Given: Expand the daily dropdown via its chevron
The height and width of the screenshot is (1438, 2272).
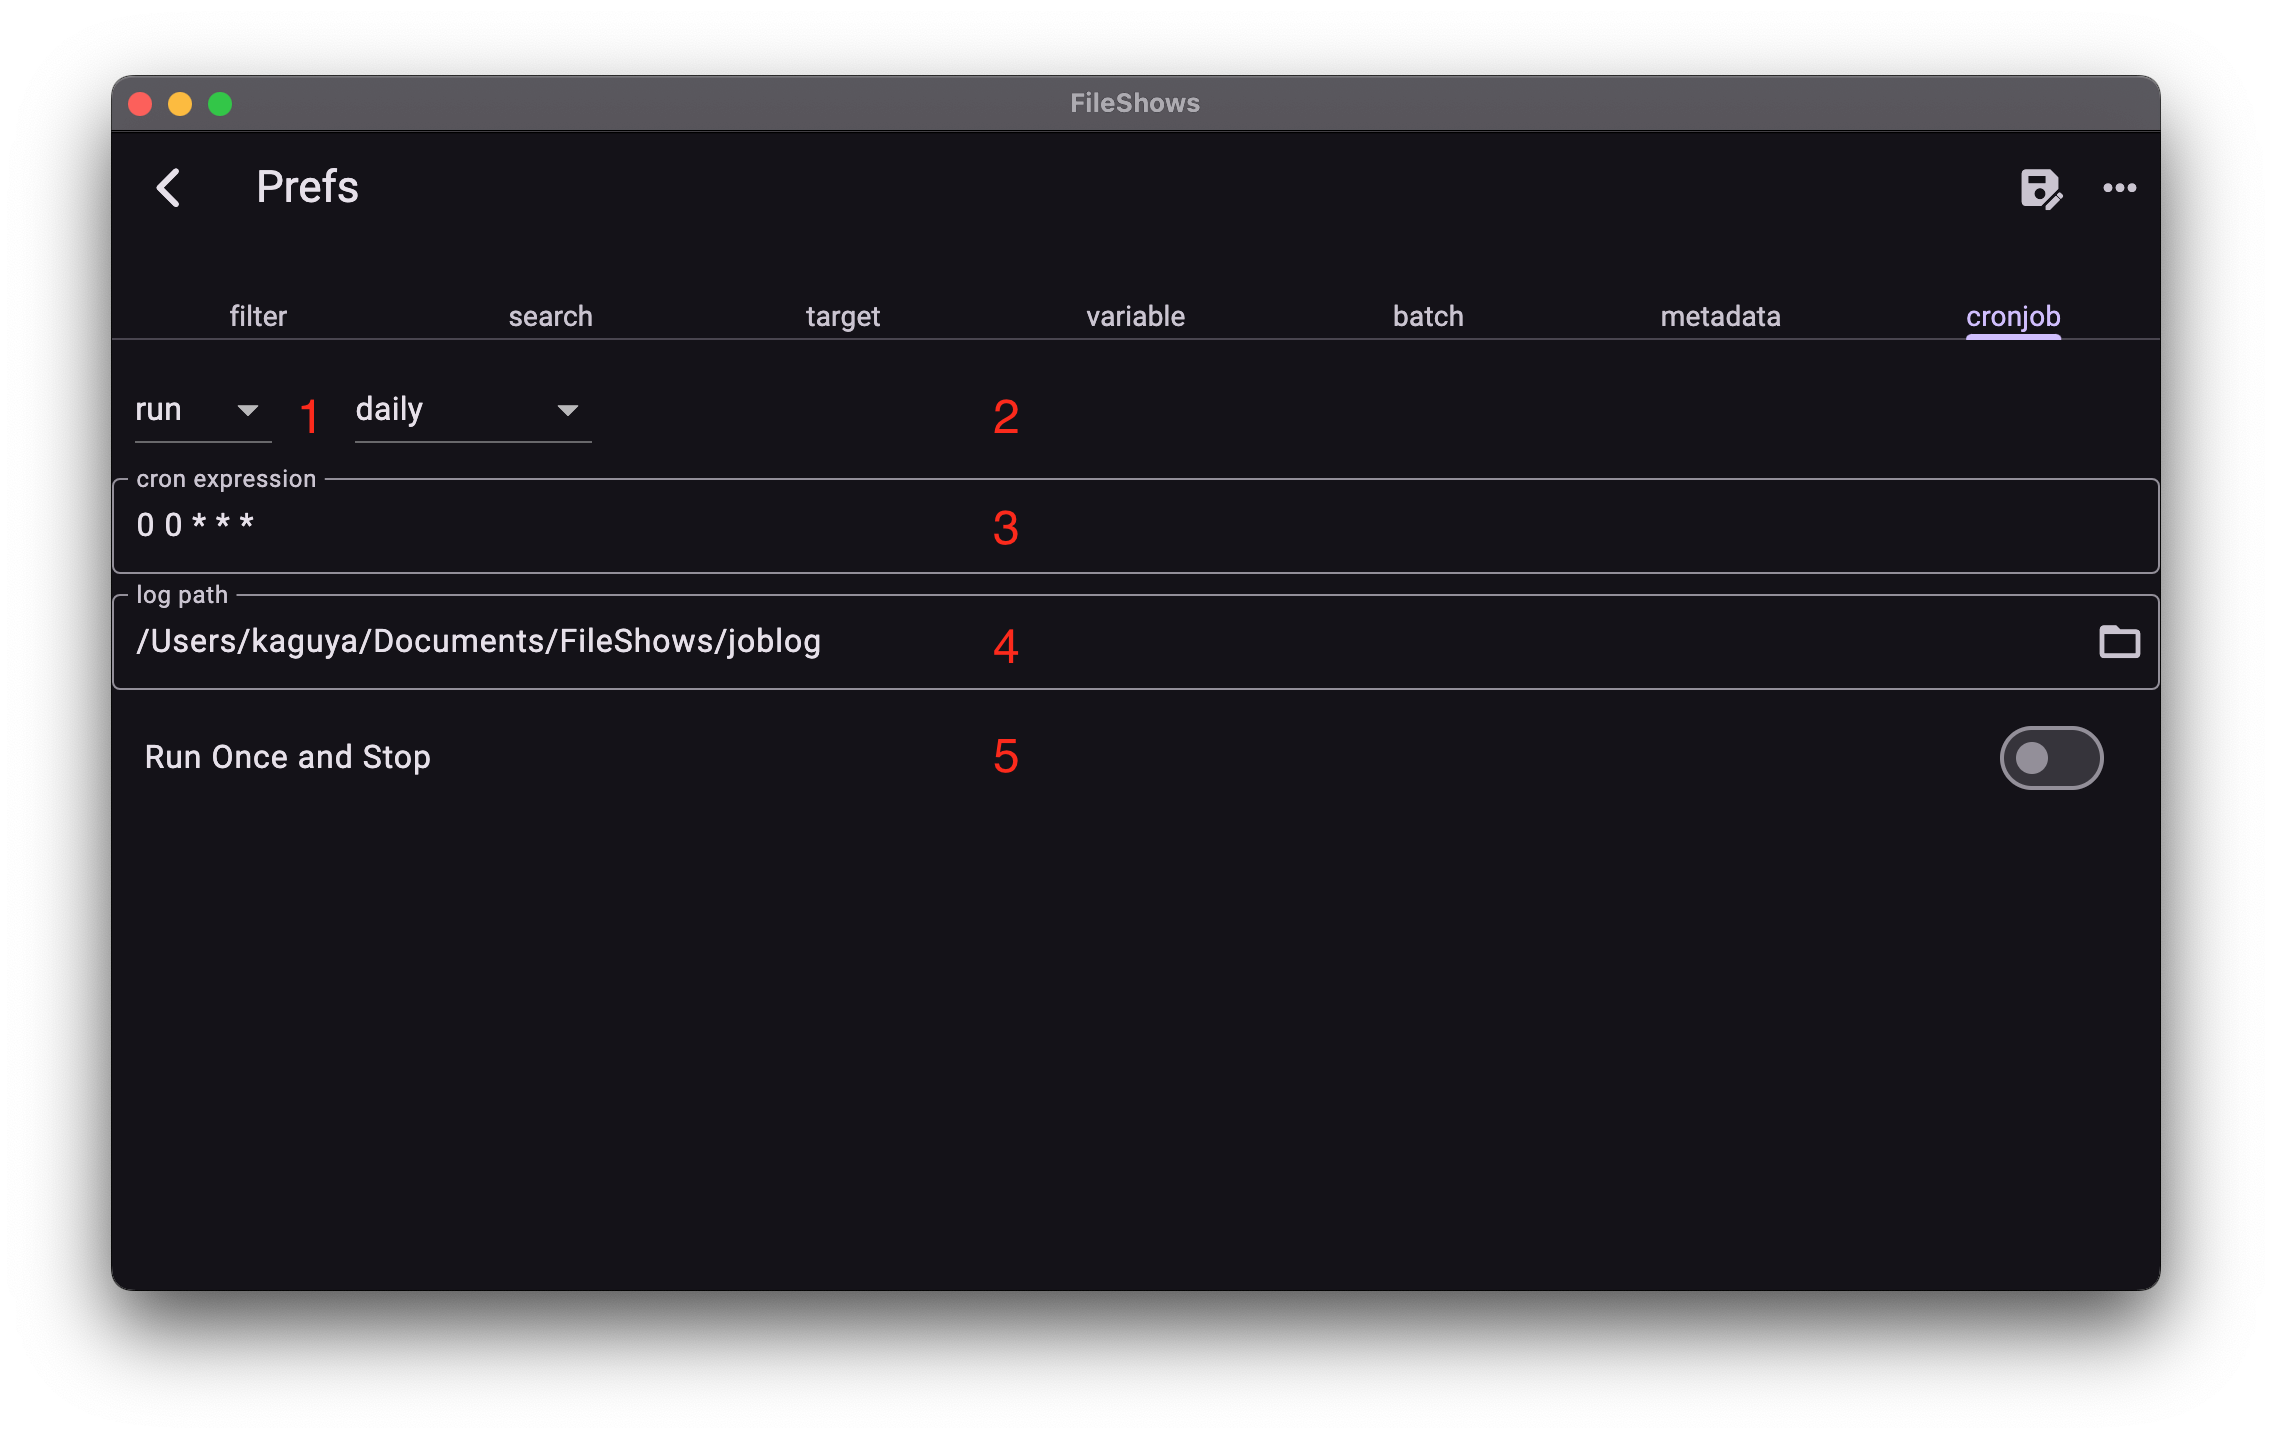Looking at the screenshot, I should click(567, 409).
